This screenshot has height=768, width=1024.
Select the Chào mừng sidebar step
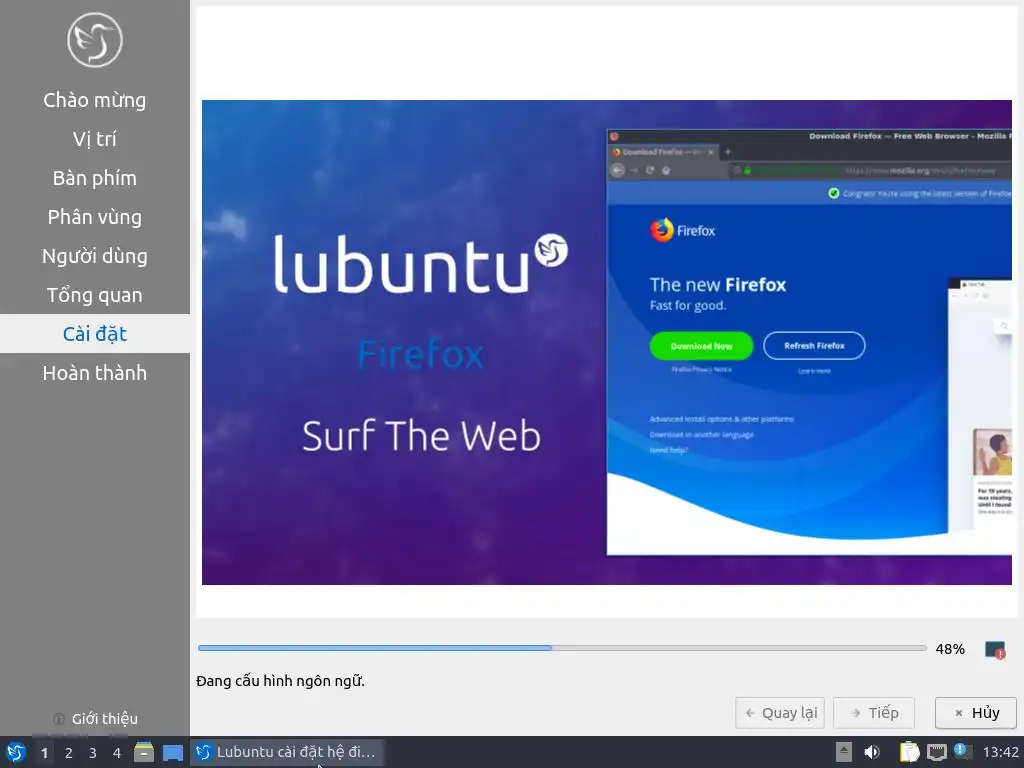(x=95, y=100)
